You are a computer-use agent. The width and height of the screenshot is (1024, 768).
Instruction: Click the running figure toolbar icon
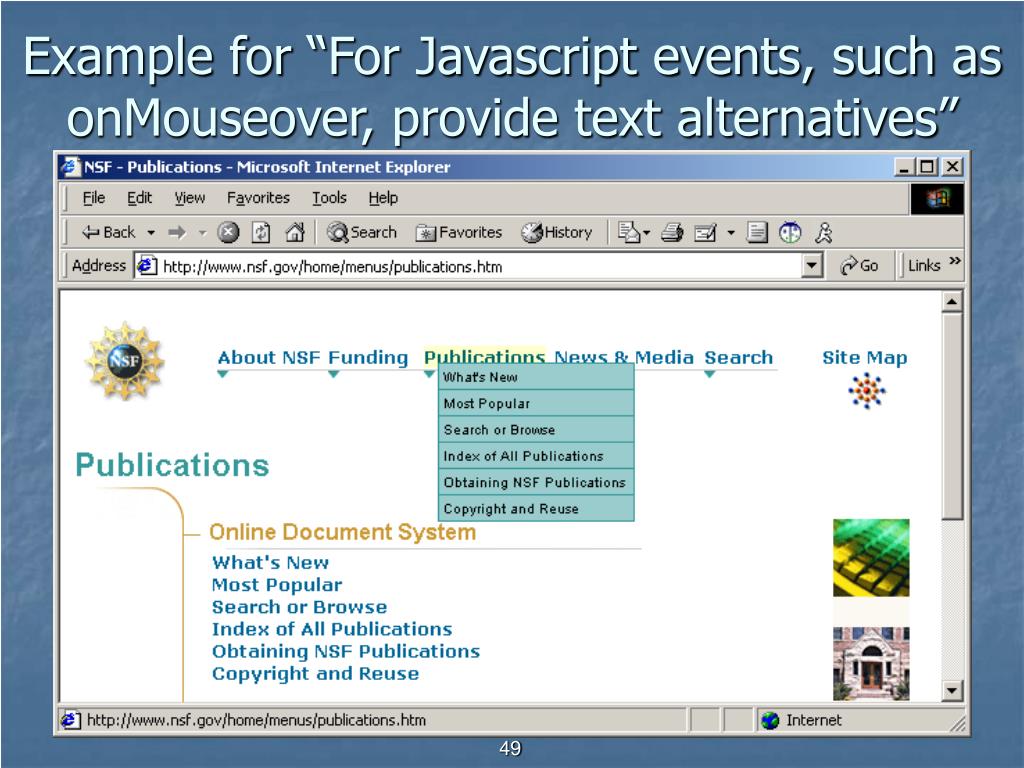[824, 232]
